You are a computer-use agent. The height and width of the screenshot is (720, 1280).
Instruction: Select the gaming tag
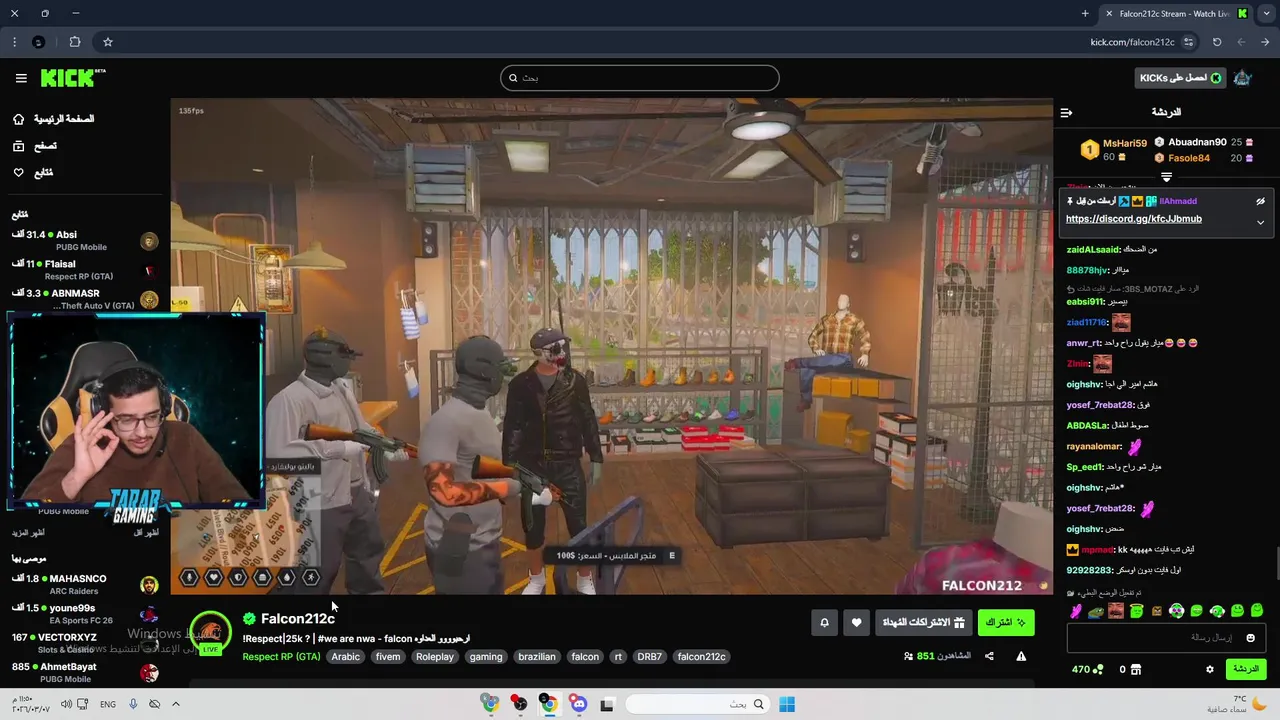point(486,657)
